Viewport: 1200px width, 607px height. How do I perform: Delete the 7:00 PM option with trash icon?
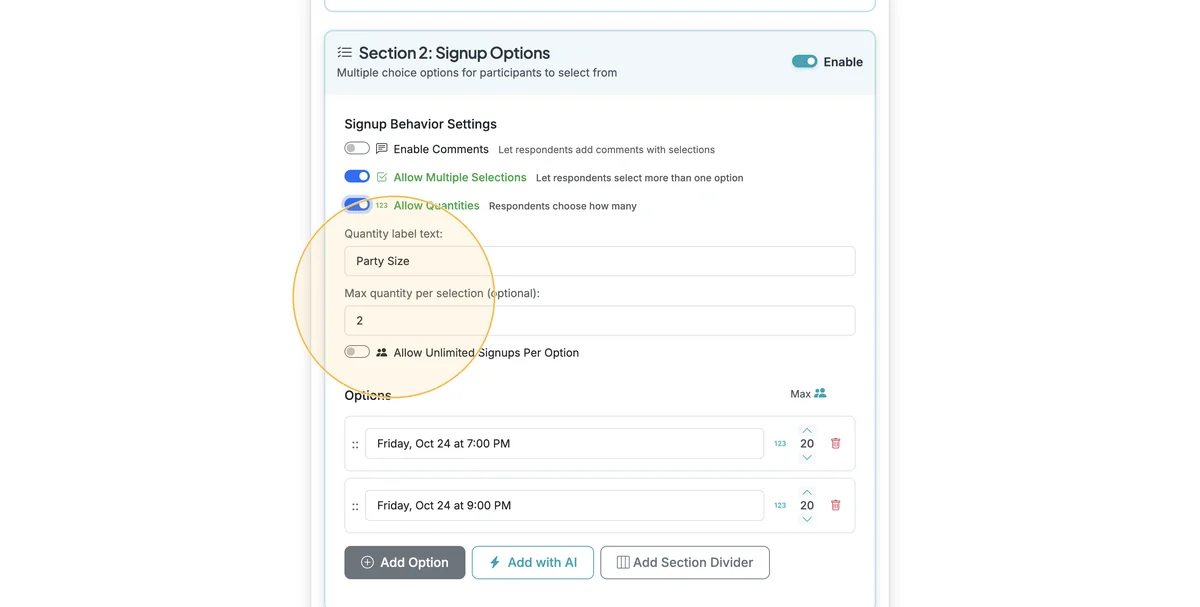pyautogui.click(x=836, y=443)
